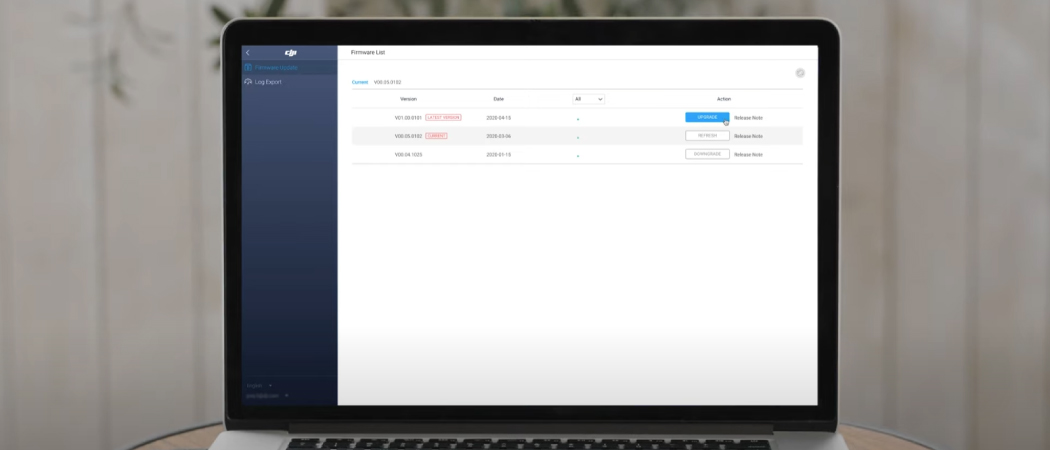Click the green dot in V00.04.1025 row
Viewport: 1050px width, 450px height.
point(578,156)
